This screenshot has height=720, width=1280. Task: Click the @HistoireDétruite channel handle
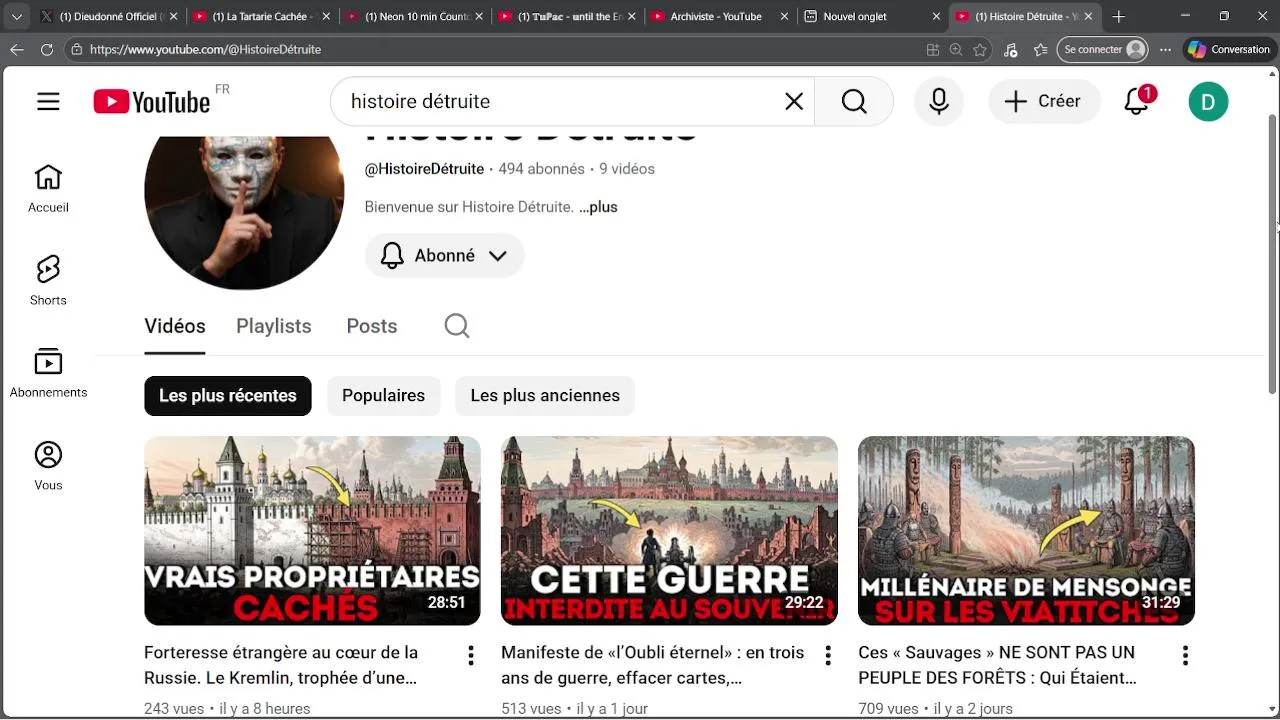424,169
